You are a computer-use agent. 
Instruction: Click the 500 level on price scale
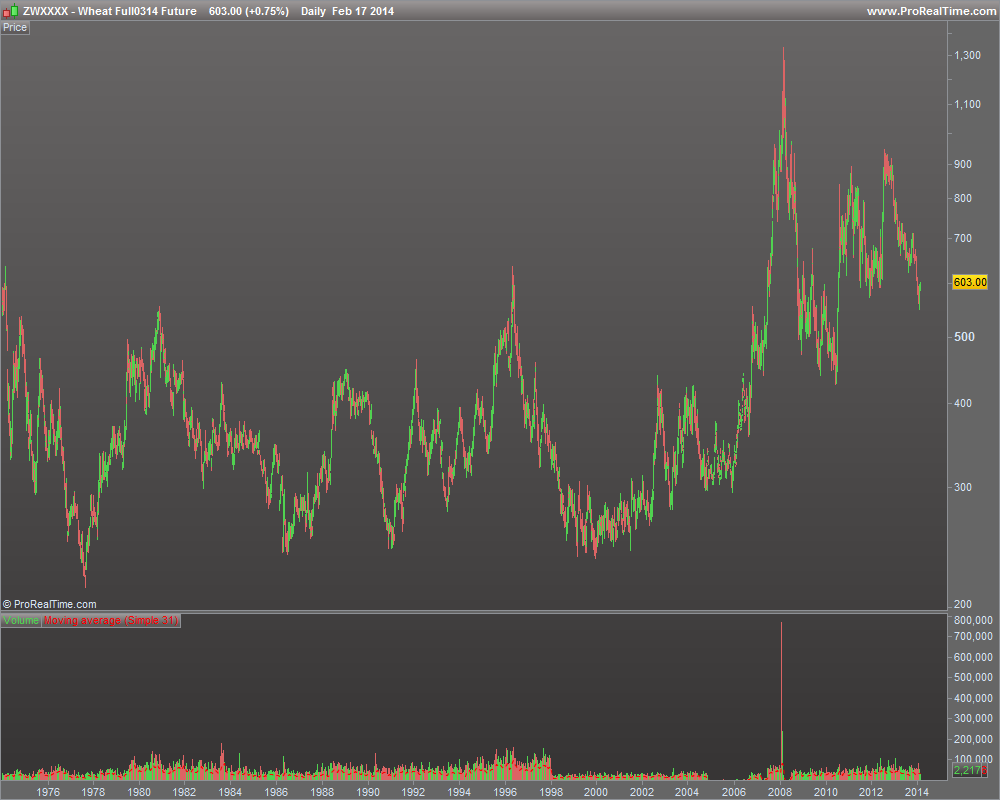(x=962, y=337)
